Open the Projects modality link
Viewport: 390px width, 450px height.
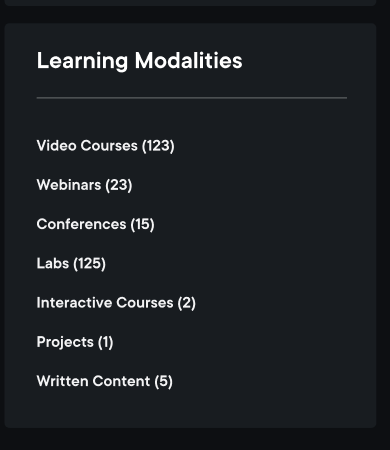(x=75, y=342)
